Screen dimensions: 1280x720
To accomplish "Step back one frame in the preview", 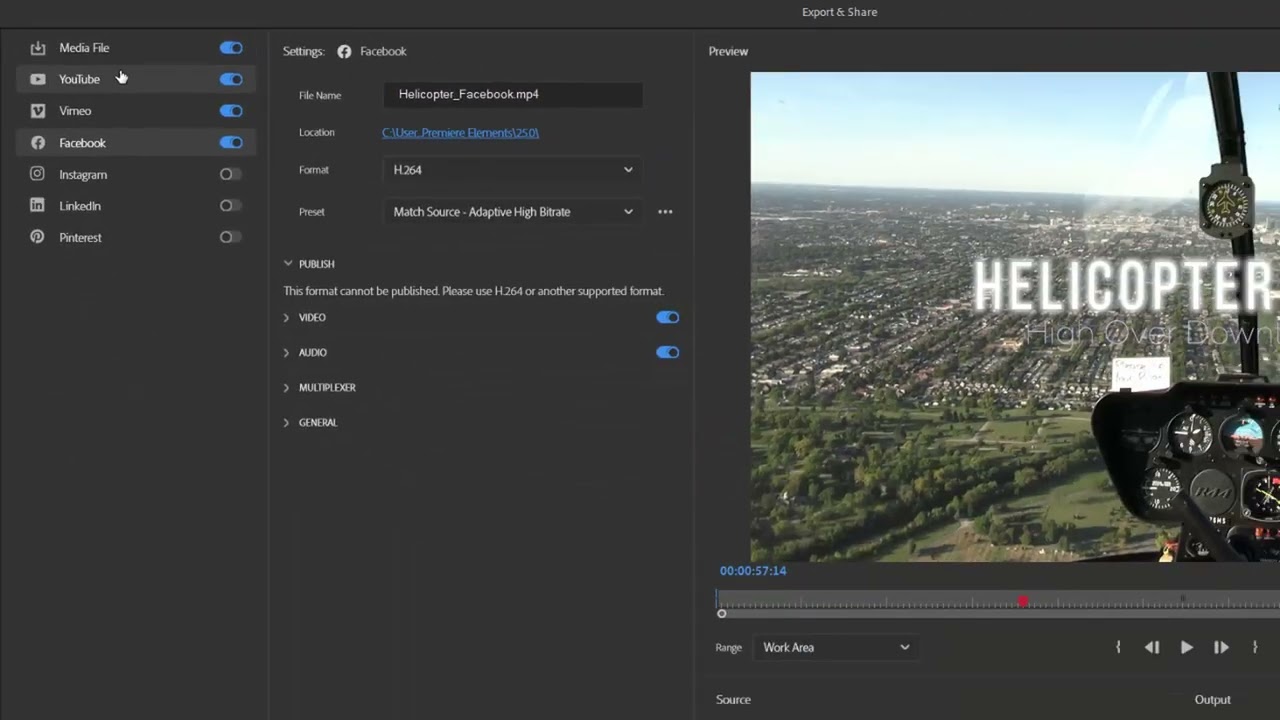I will click(x=1152, y=648).
